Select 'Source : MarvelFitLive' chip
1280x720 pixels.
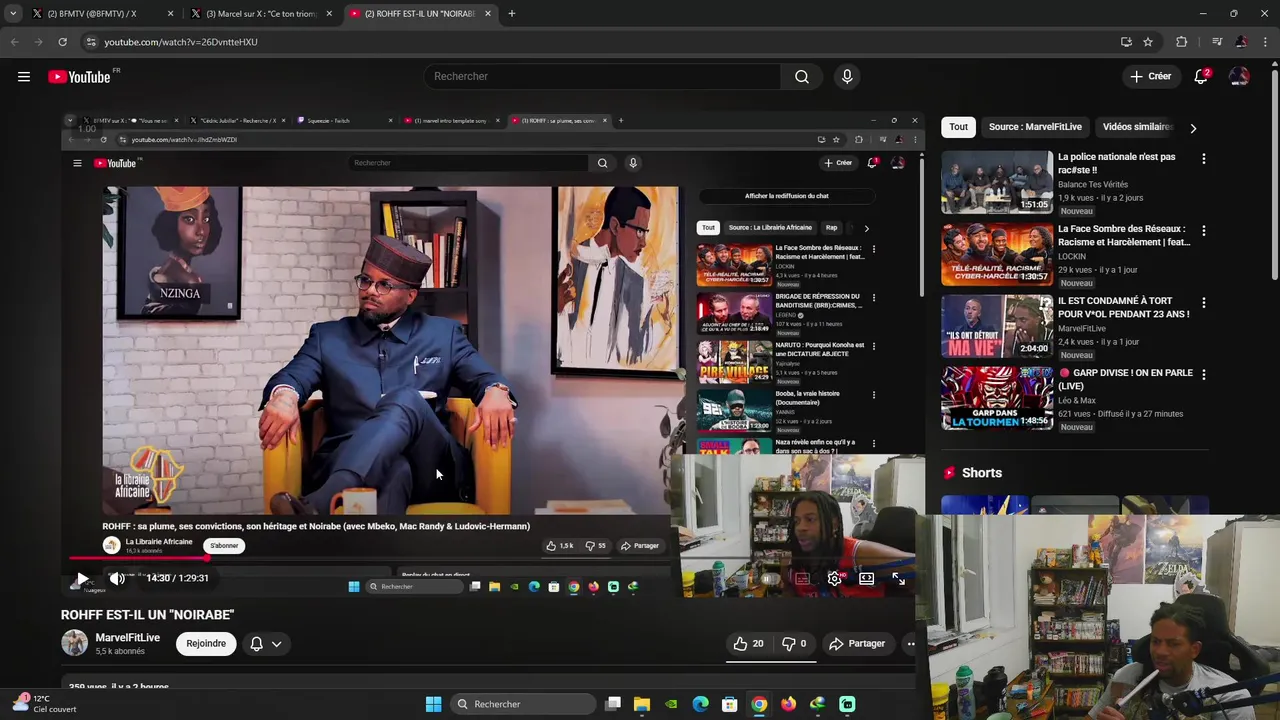click(1035, 127)
